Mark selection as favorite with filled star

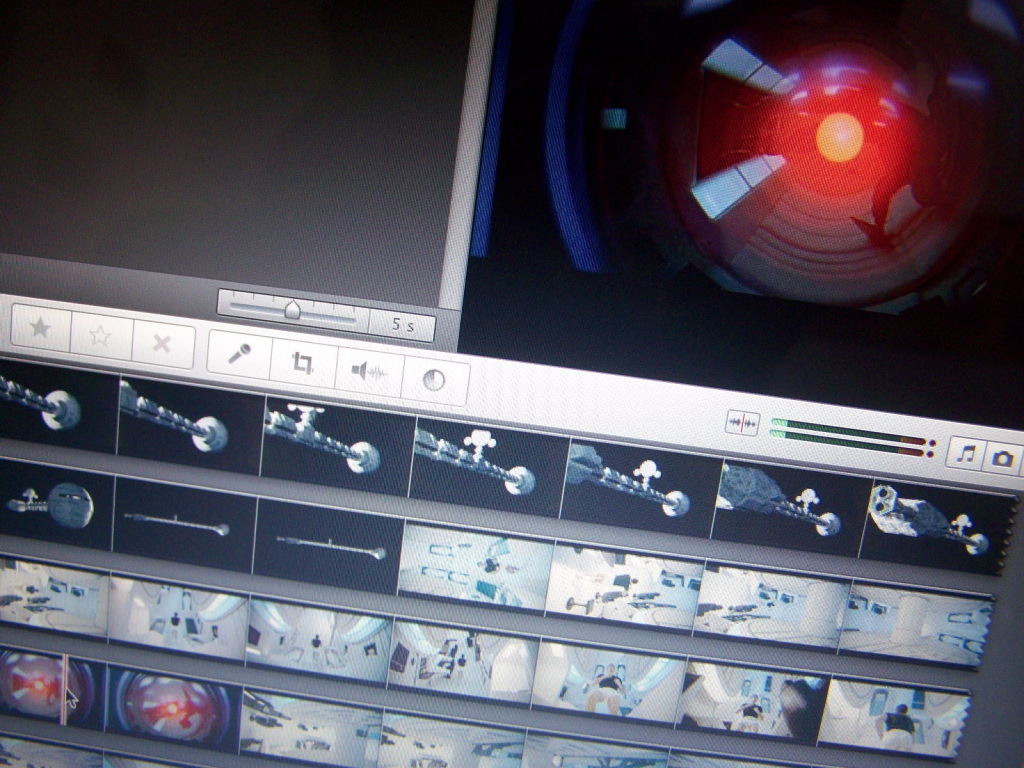(40, 327)
